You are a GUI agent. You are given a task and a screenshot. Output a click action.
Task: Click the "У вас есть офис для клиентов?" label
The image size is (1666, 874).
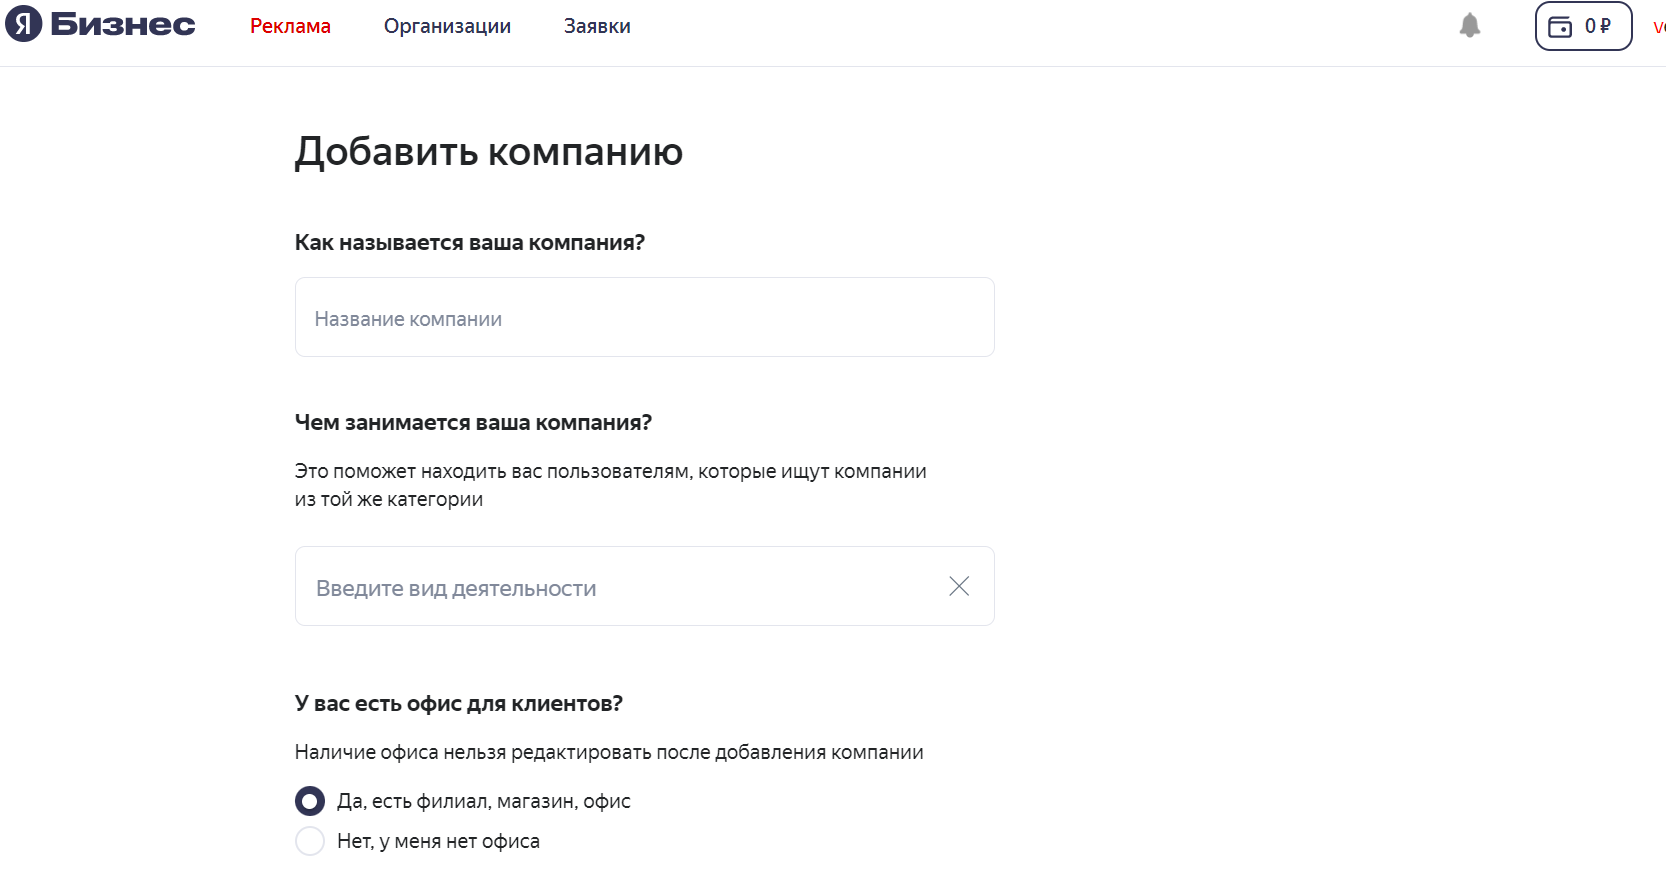pyautogui.click(x=458, y=704)
